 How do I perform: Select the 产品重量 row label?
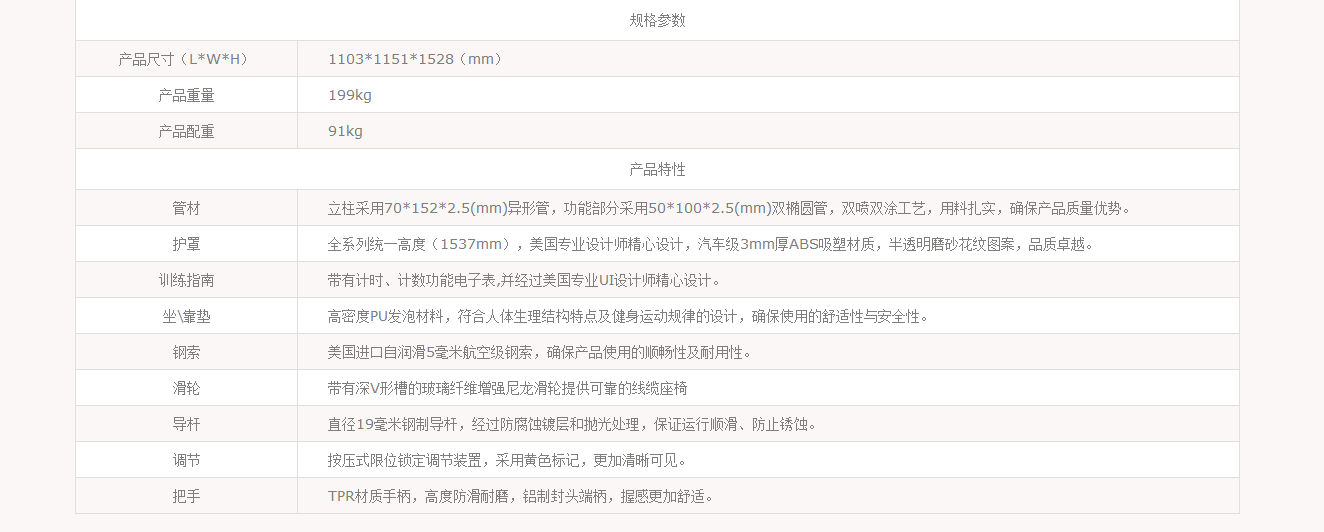click(x=186, y=95)
